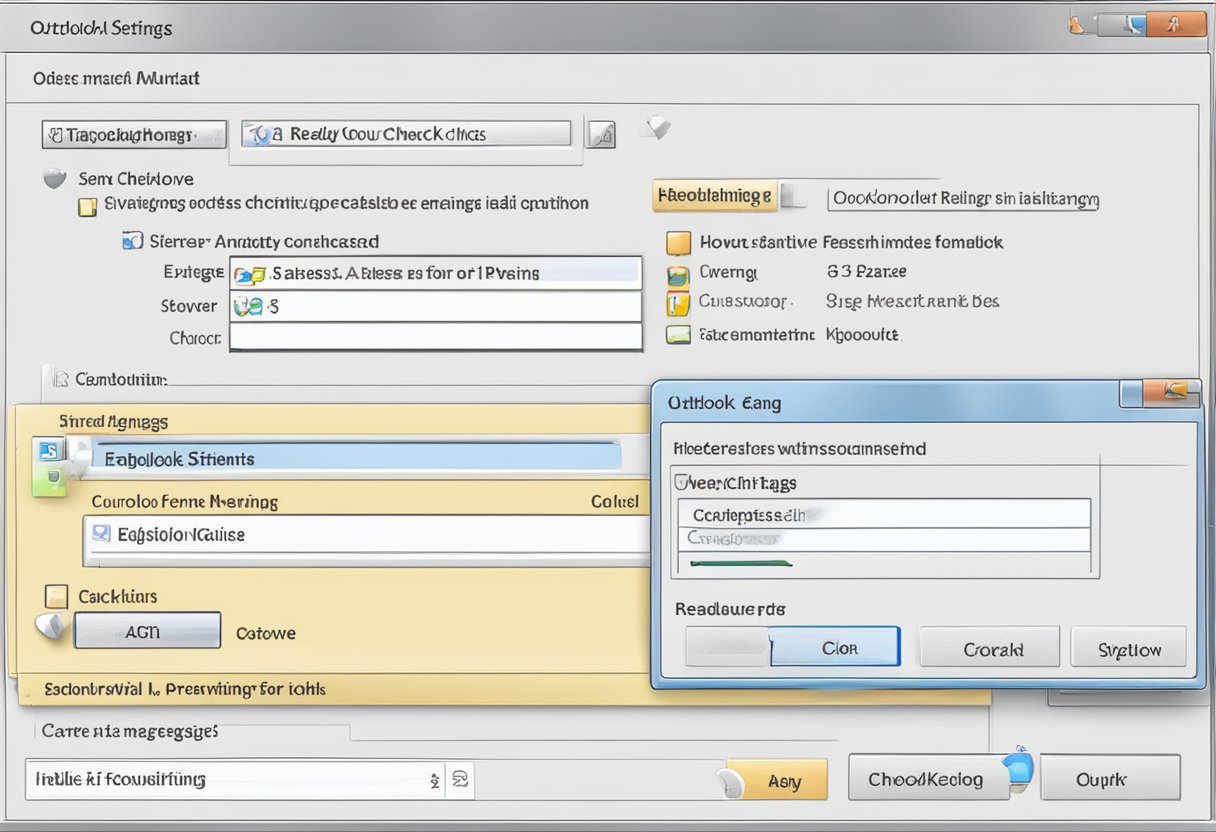Click the AGN button
The width and height of the screenshot is (1216, 832).
pos(146,630)
